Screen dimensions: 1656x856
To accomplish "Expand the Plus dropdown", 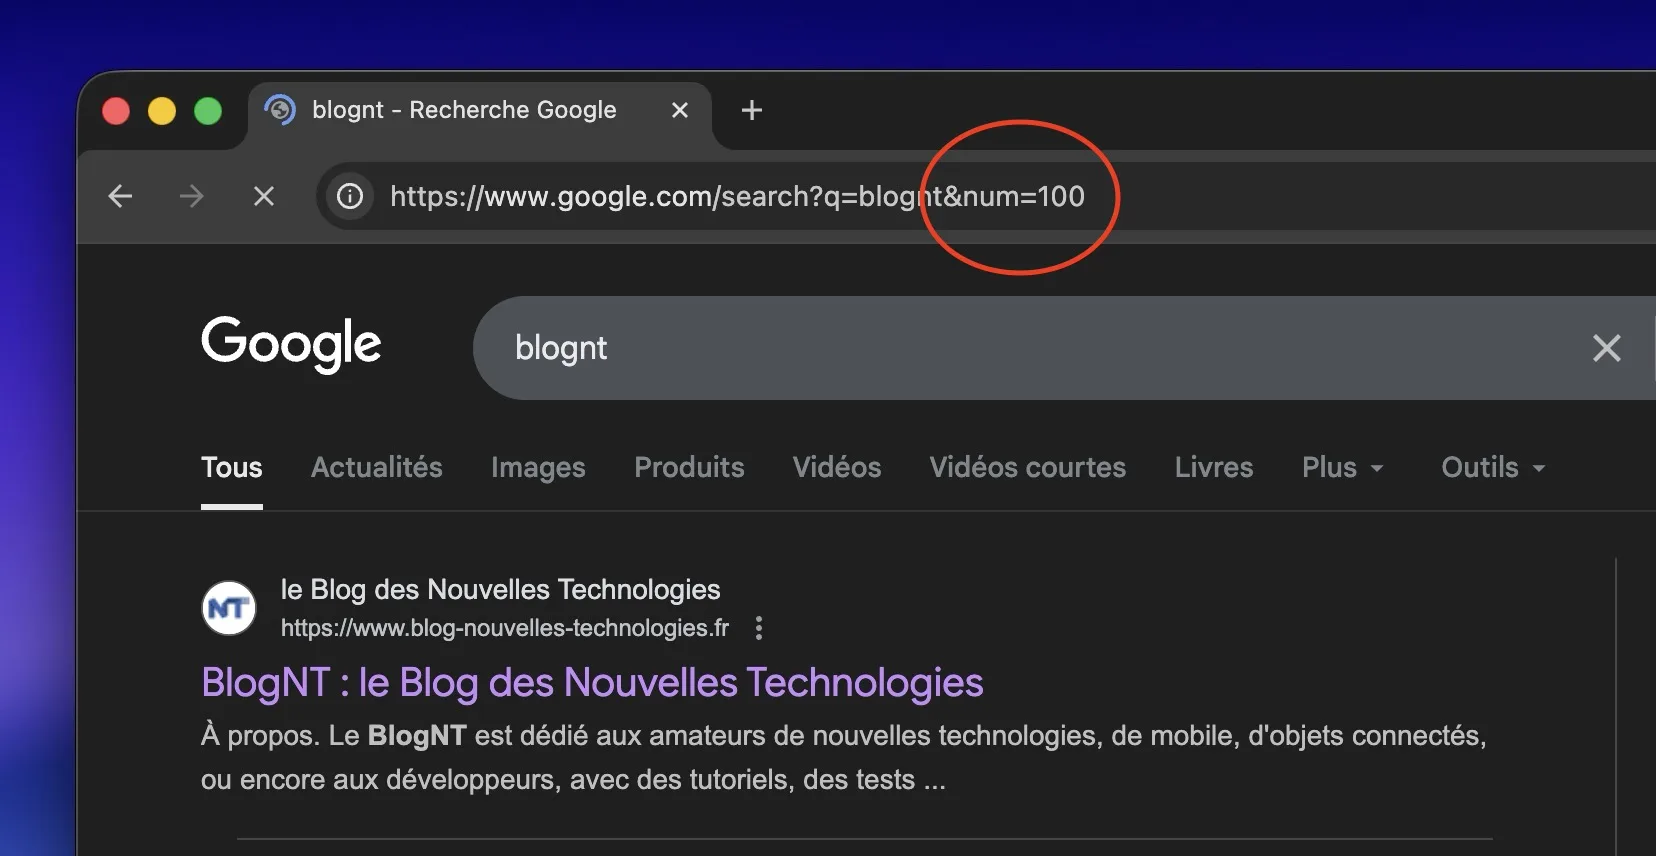I will [x=1343, y=467].
